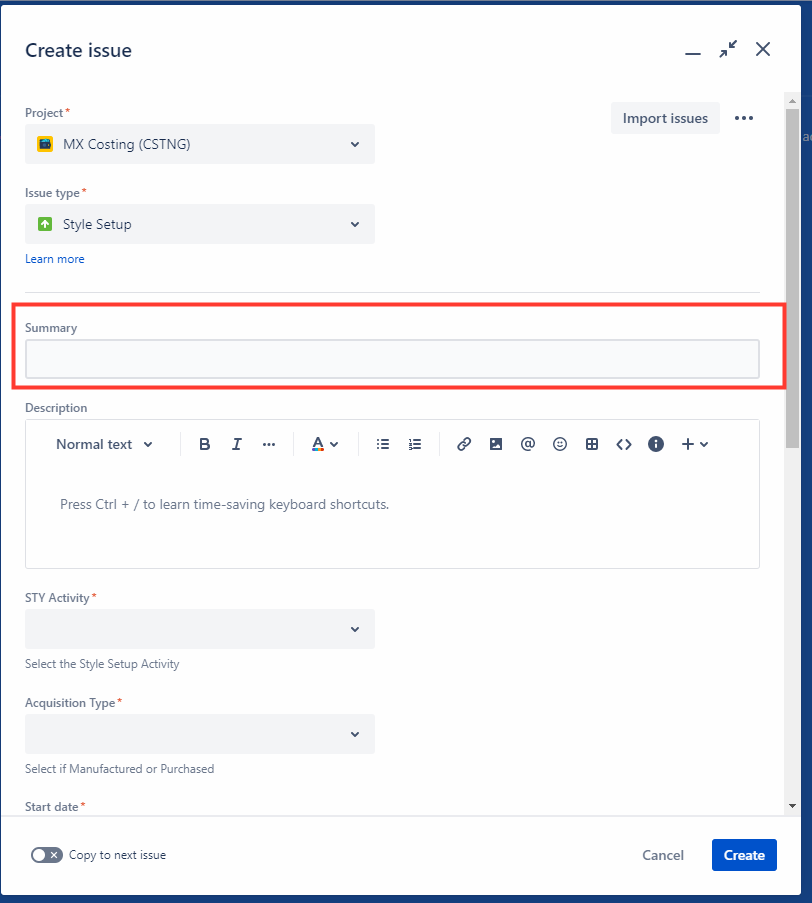Click inside the Summary input field

pyautogui.click(x=392, y=359)
